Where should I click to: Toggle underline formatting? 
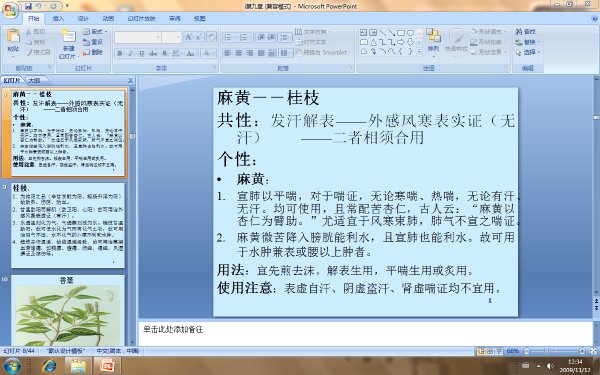142,54
